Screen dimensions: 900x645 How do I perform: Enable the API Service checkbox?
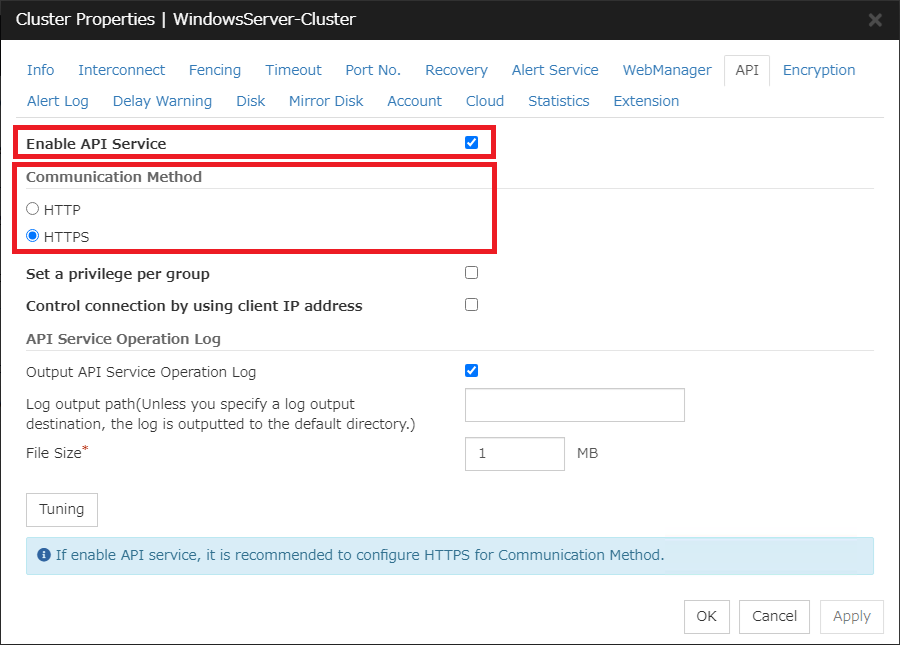tap(471, 142)
